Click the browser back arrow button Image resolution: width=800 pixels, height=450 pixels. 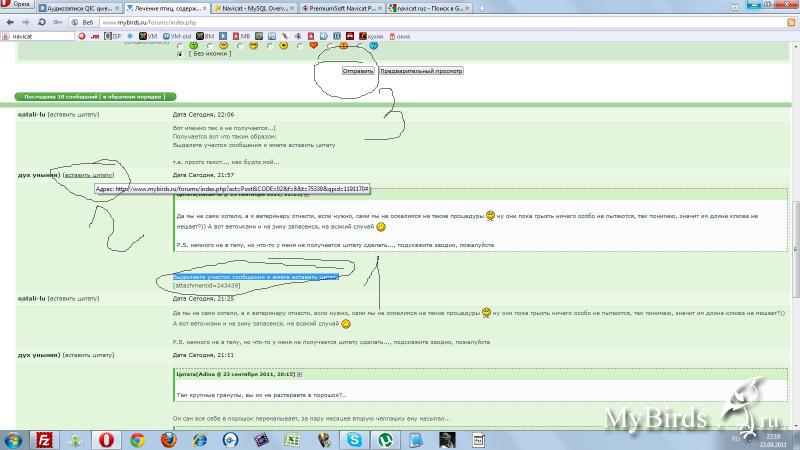click(8, 20)
